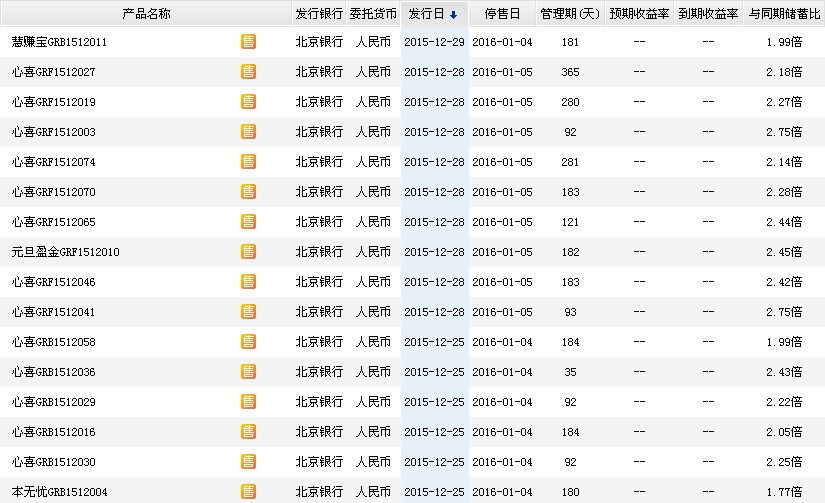Click management period value 121

coord(570,222)
